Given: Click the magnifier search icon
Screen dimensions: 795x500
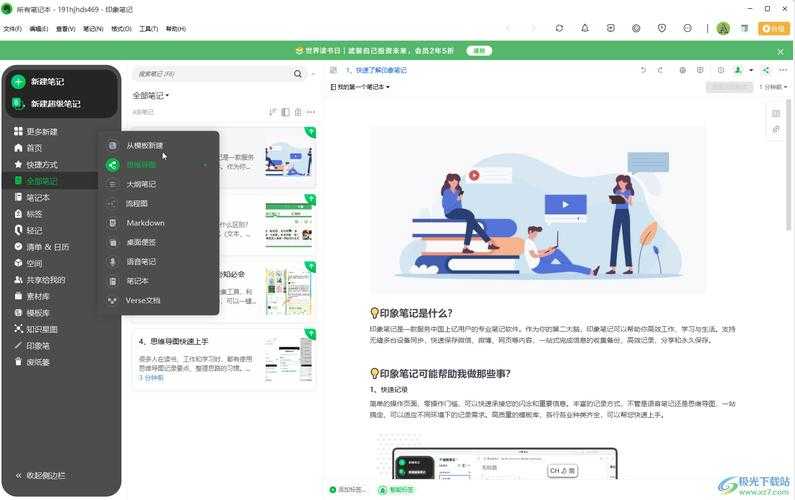Looking at the screenshot, I should (x=298, y=74).
